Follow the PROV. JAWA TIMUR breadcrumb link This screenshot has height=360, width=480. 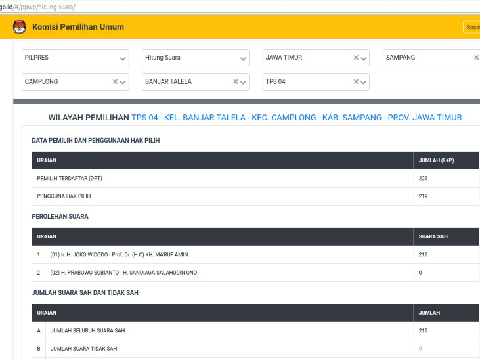point(425,117)
